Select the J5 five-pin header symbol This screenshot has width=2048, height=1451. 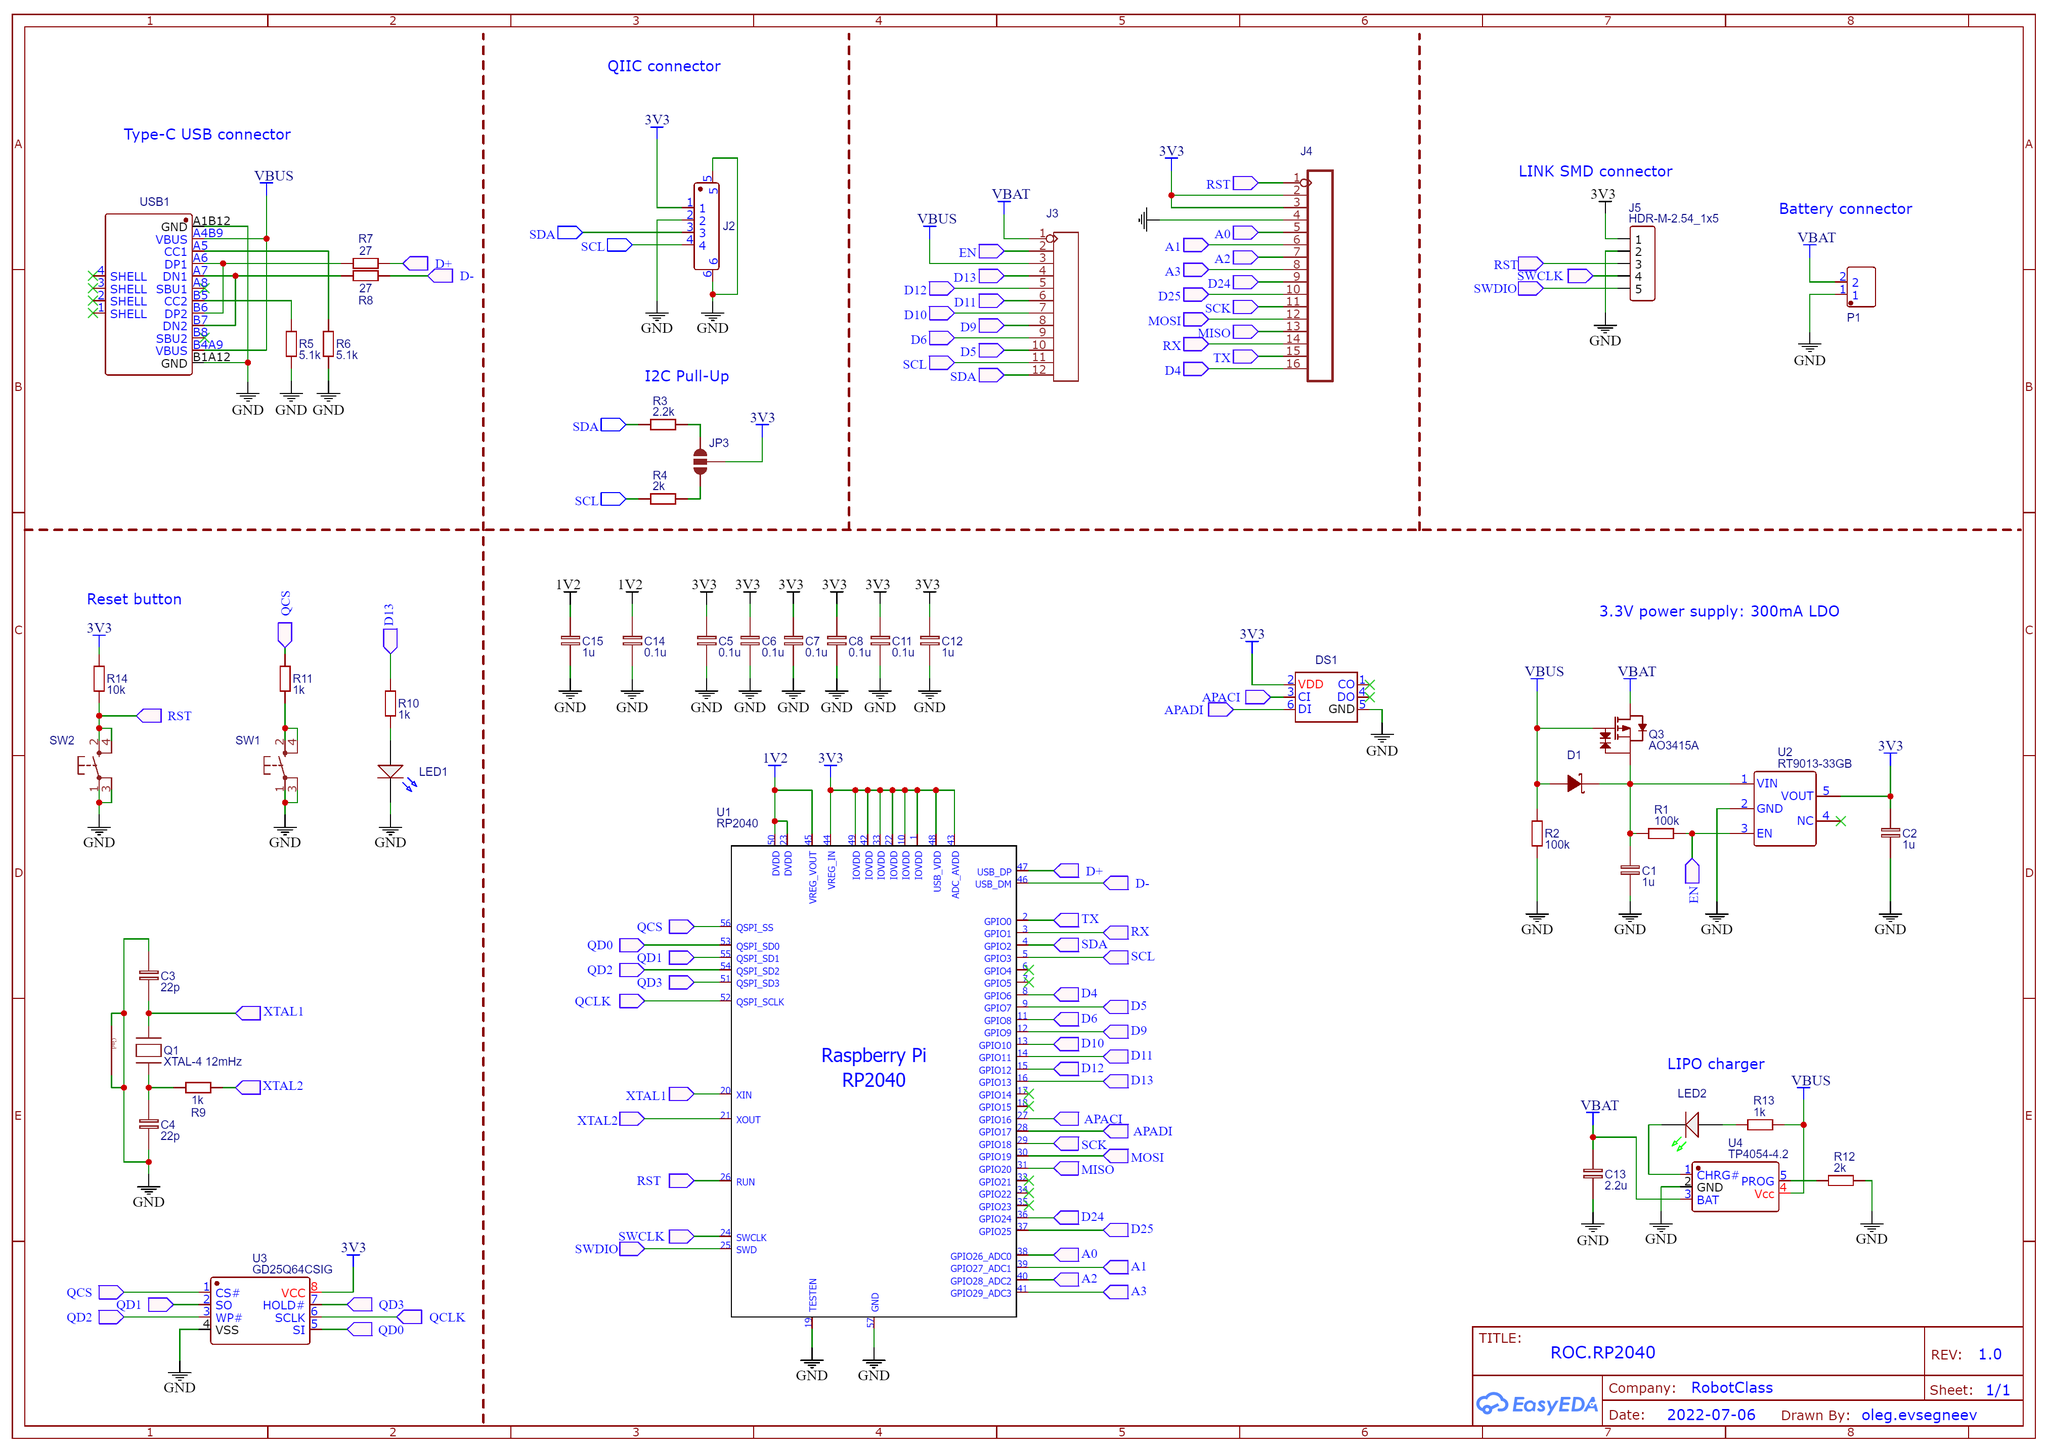point(1642,264)
